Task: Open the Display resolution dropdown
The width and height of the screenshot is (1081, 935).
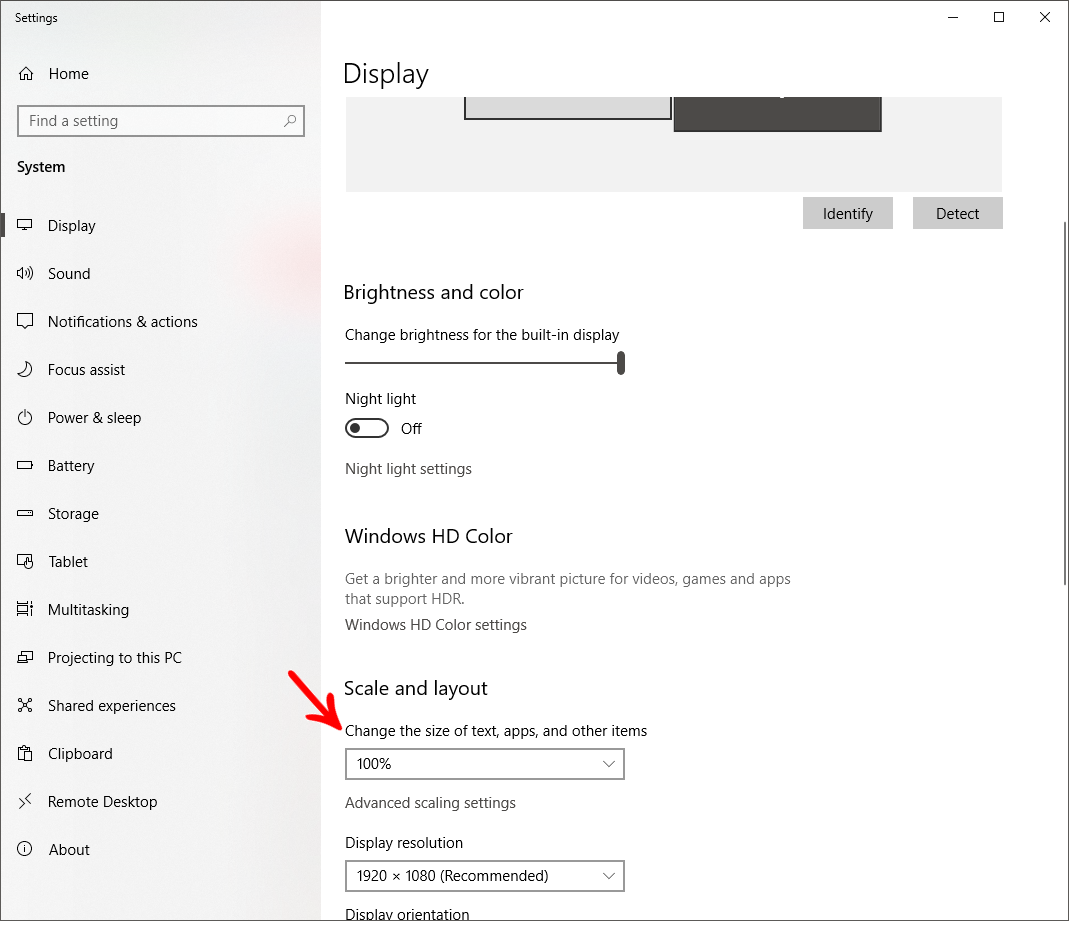Action: pos(485,876)
